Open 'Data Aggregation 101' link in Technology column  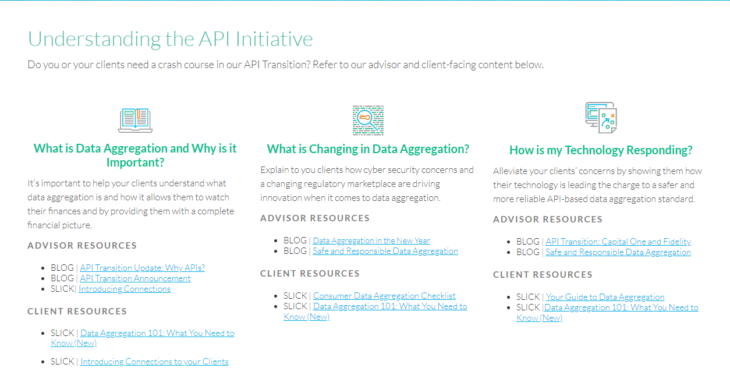[608, 313]
